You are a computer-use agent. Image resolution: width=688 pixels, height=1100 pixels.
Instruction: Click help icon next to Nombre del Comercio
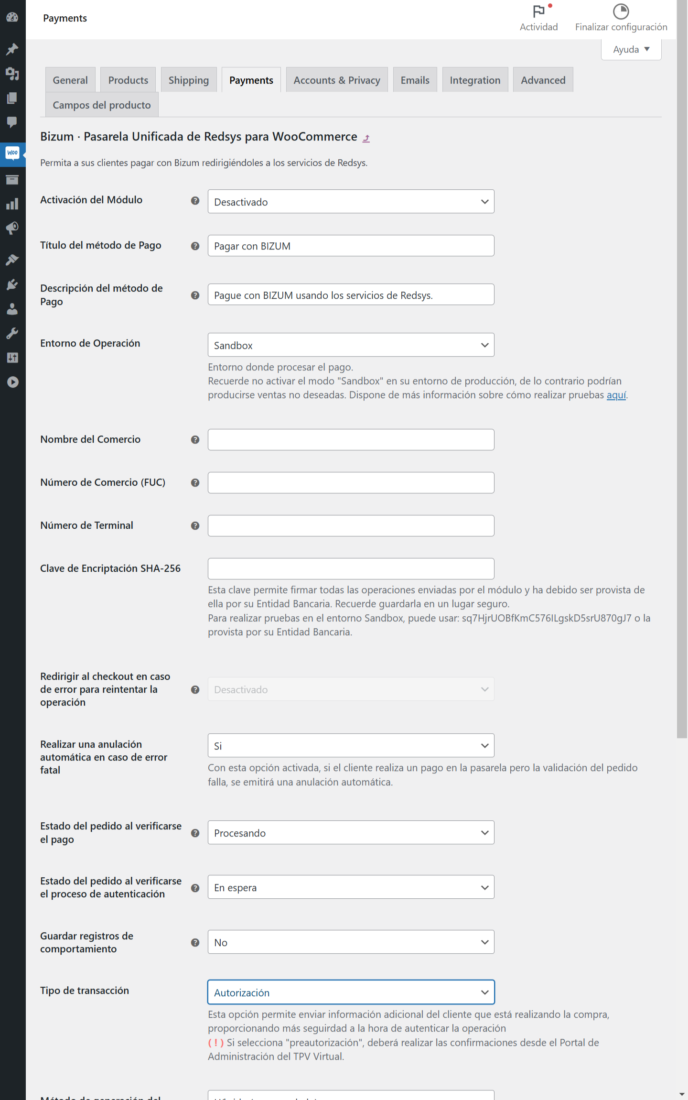[195, 440]
